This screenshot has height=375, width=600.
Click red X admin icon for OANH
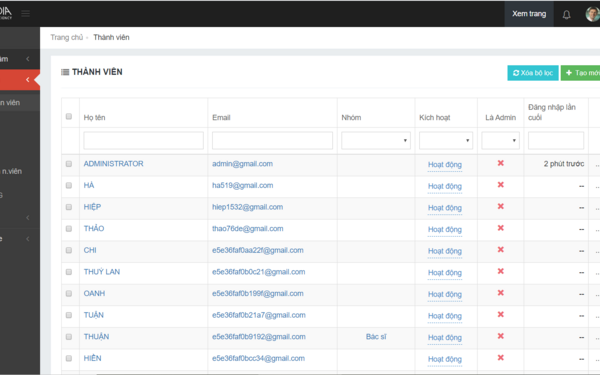[x=501, y=293]
